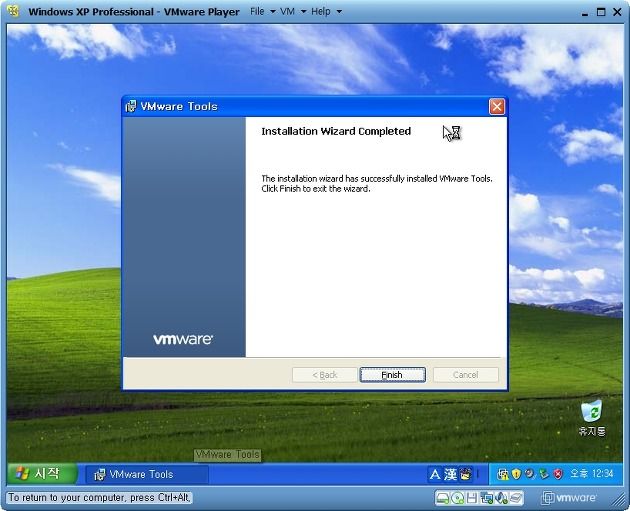Image resolution: width=630 pixels, height=511 pixels.
Task: Click the Hanja (漢) conversion icon in language bar
Action: coord(450,474)
